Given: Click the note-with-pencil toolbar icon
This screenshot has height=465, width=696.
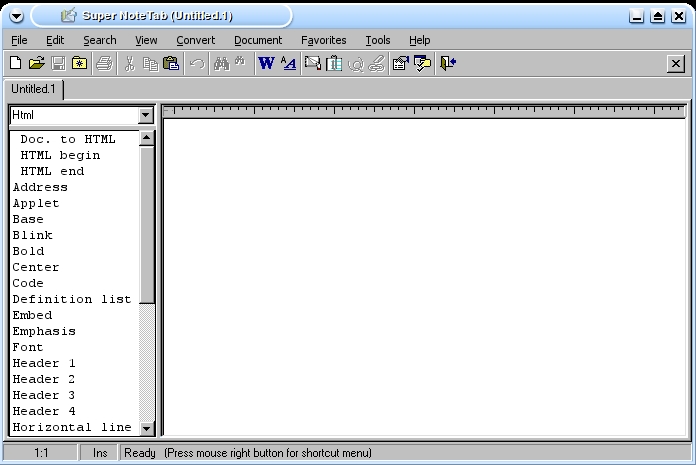Looking at the screenshot, I should 313,63.
